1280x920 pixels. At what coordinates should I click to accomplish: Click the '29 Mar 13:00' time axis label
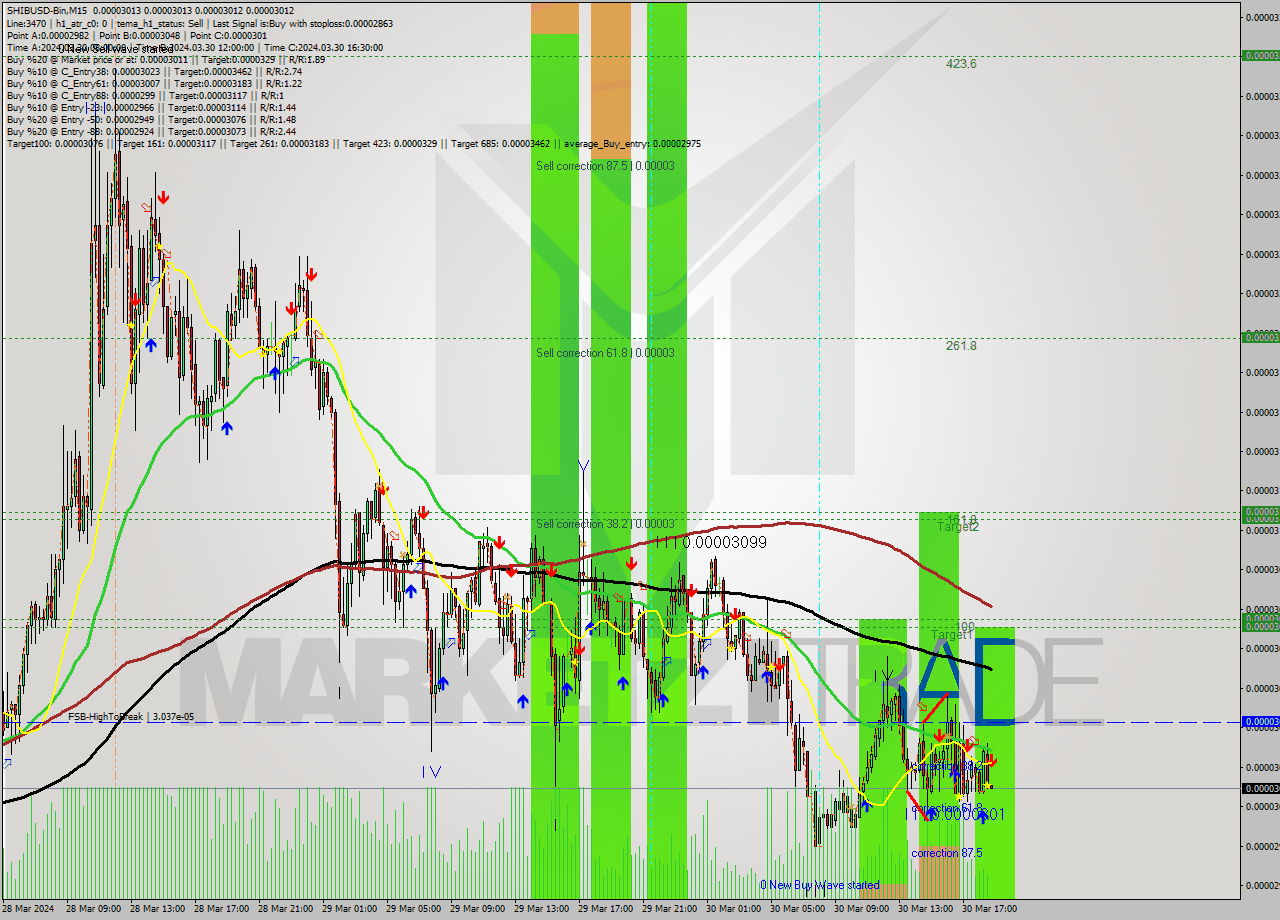click(541, 909)
